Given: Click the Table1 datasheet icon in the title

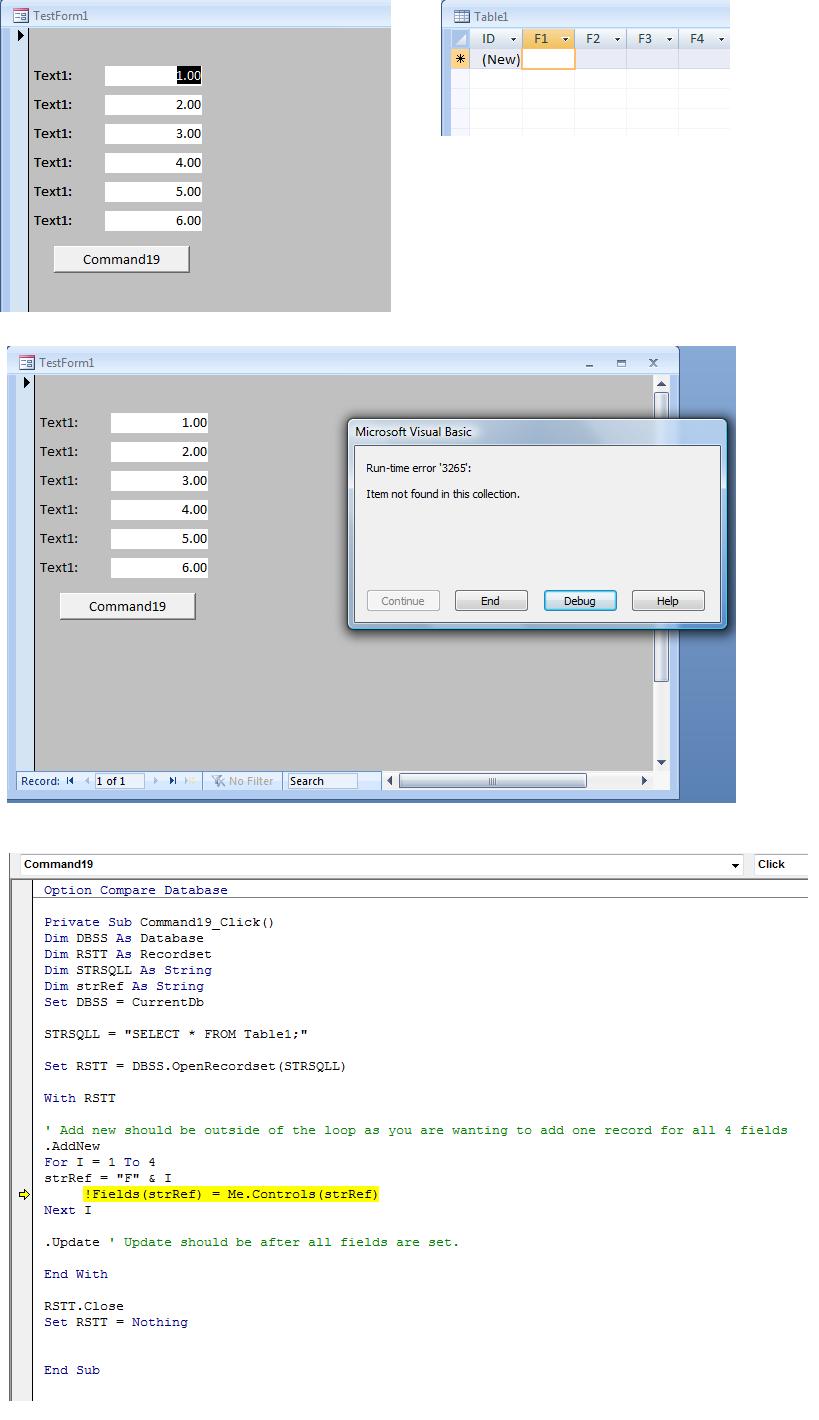Looking at the screenshot, I should tap(461, 16).
